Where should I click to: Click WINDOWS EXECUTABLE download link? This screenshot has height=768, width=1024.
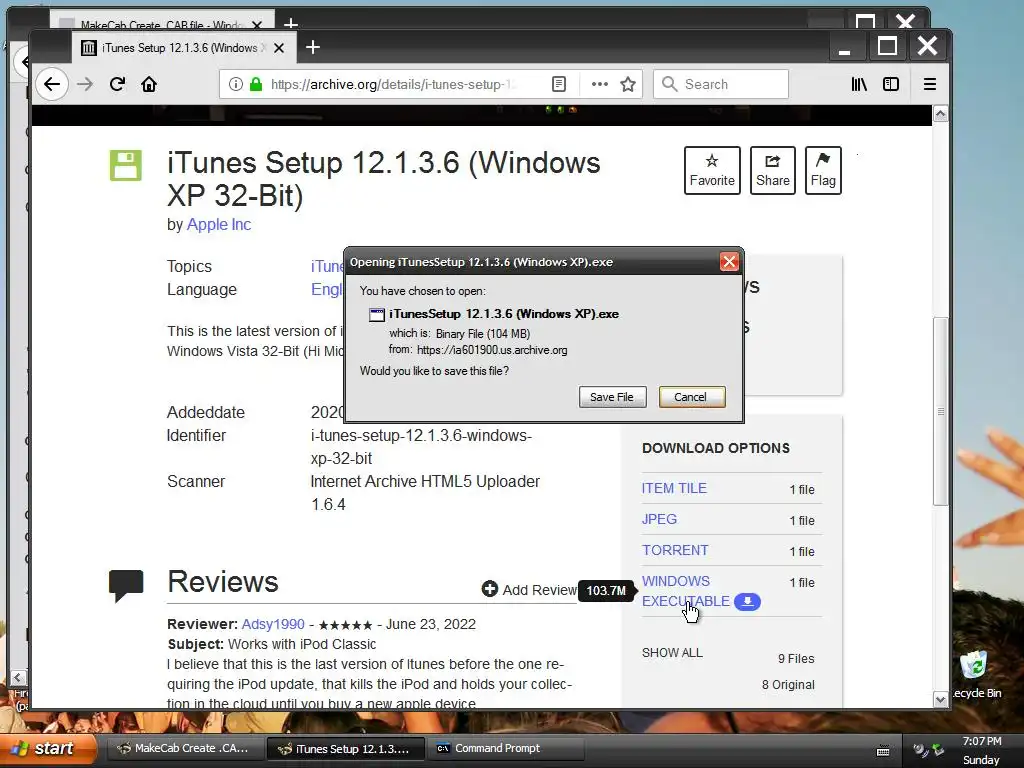686,591
